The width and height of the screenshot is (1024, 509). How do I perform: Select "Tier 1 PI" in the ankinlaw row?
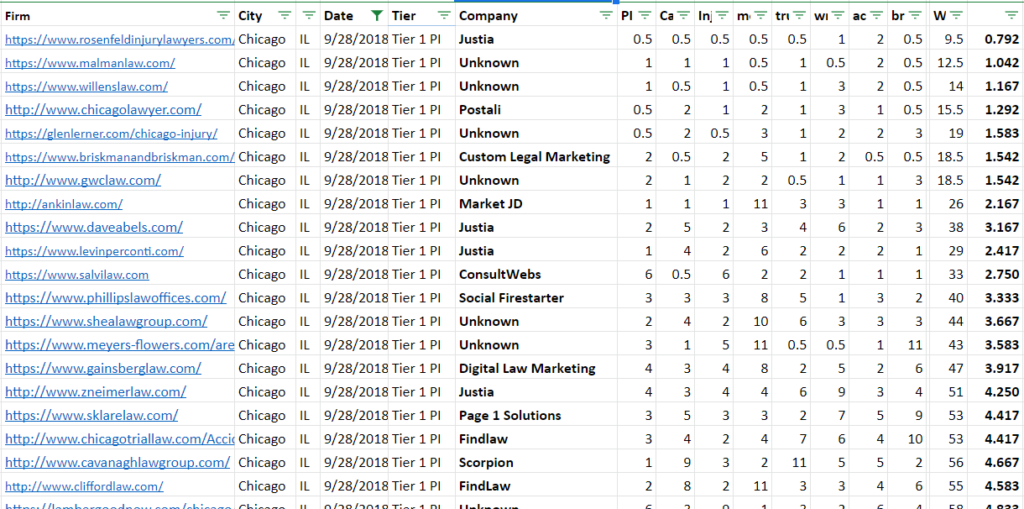click(x=416, y=204)
